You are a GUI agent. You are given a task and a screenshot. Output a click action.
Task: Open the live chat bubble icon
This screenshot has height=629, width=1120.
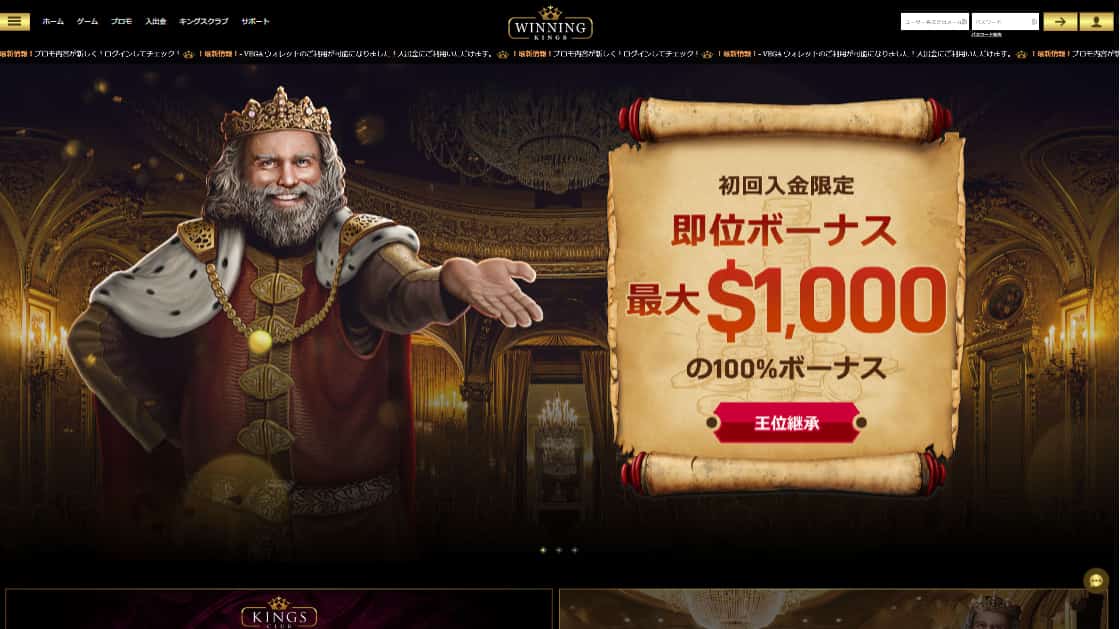[x=1095, y=580]
